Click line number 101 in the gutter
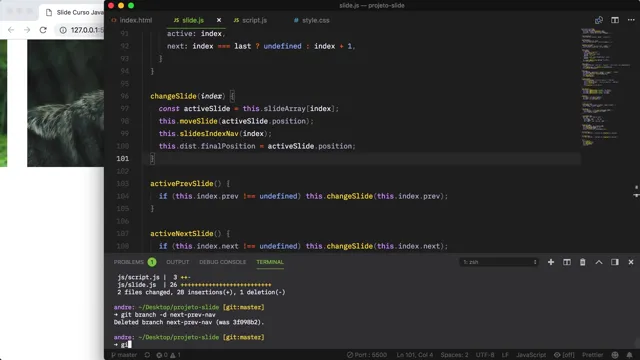This screenshot has width=640, height=360. point(122,158)
